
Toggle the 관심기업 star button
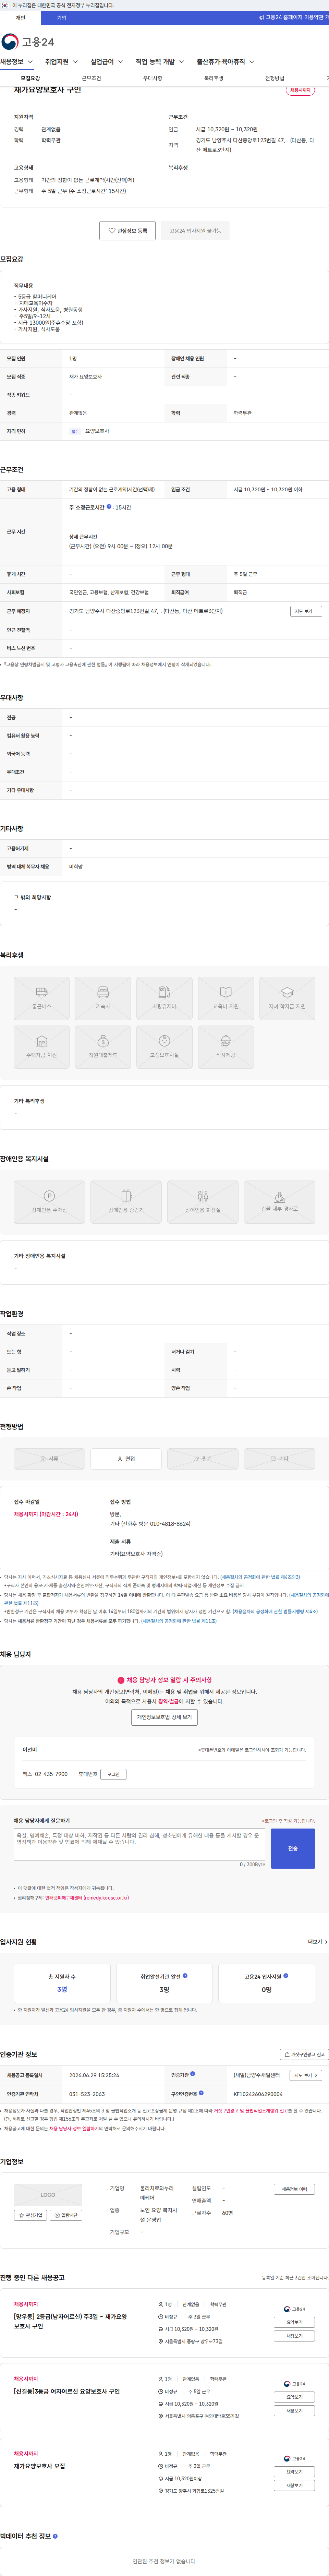pyautogui.click(x=31, y=2215)
